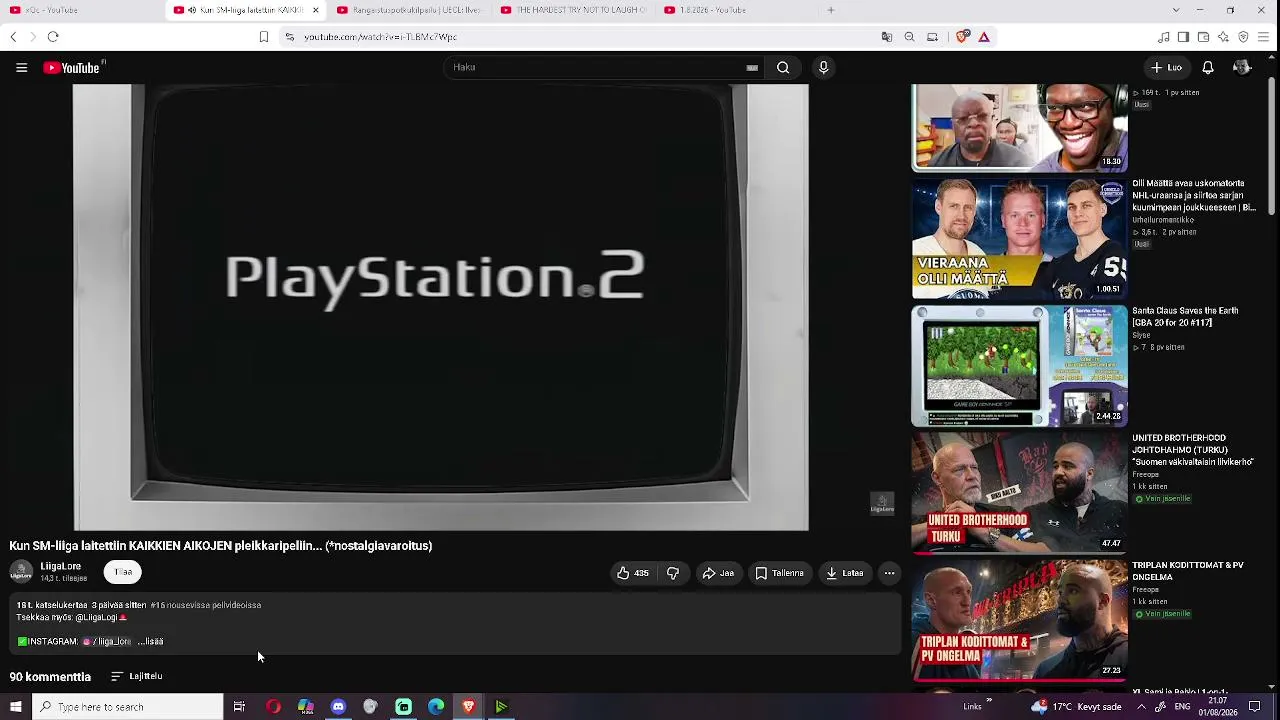Image resolution: width=1280 pixels, height=720 pixels.
Task: Switch to Rangaistuspotkukilpailu UECL tab
Action: pyautogui.click(x=408, y=10)
